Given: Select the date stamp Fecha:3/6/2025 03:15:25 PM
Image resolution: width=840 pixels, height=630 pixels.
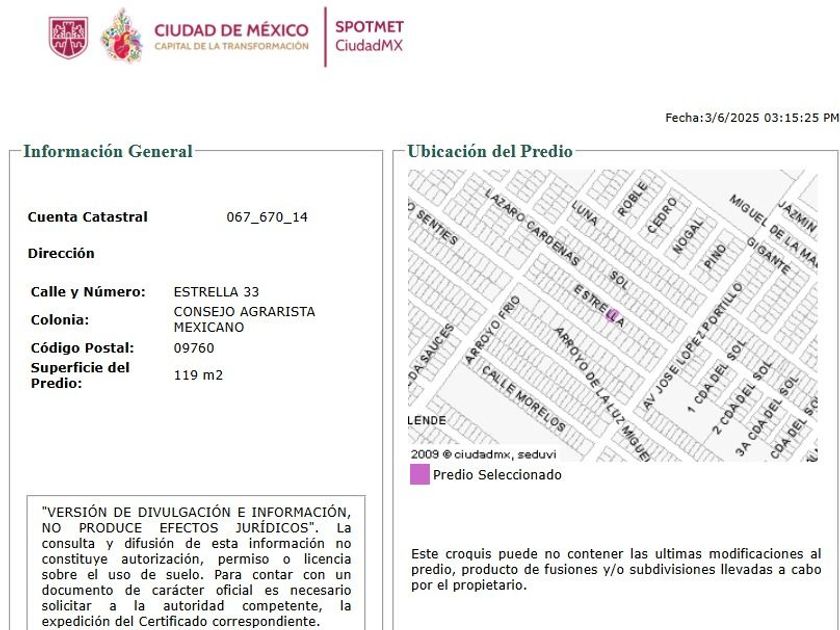Looking at the screenshot, I should [752, 118].
